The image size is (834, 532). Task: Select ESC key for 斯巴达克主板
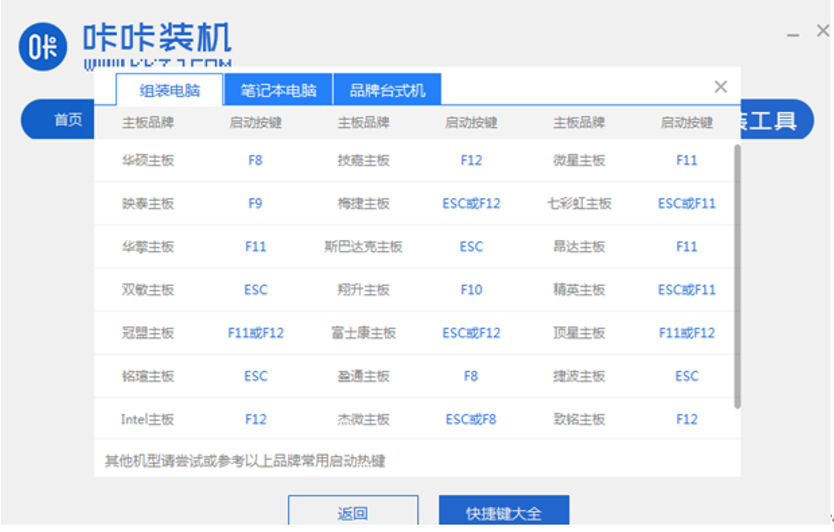pyautogui.click(x=471, y=246)
